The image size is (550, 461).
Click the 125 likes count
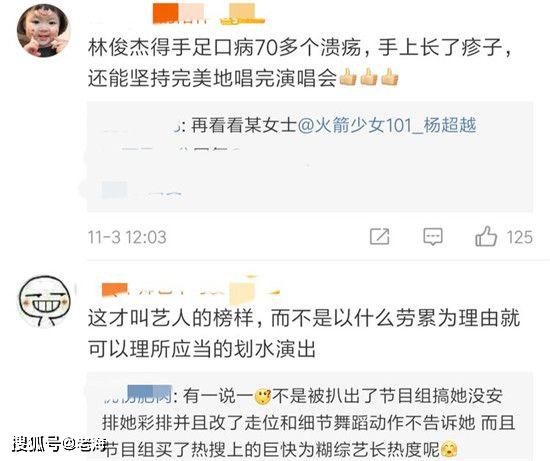coord(520,237)
